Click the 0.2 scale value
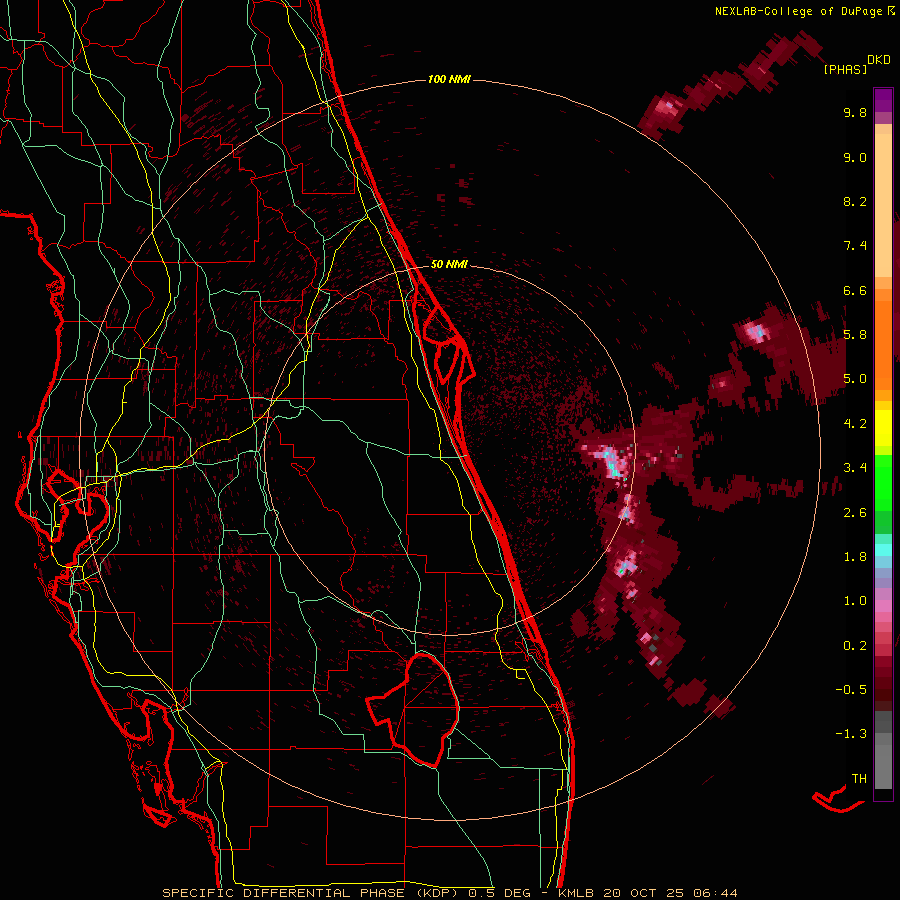Screen dimensions: 900x900 click(x=855, y=646)
